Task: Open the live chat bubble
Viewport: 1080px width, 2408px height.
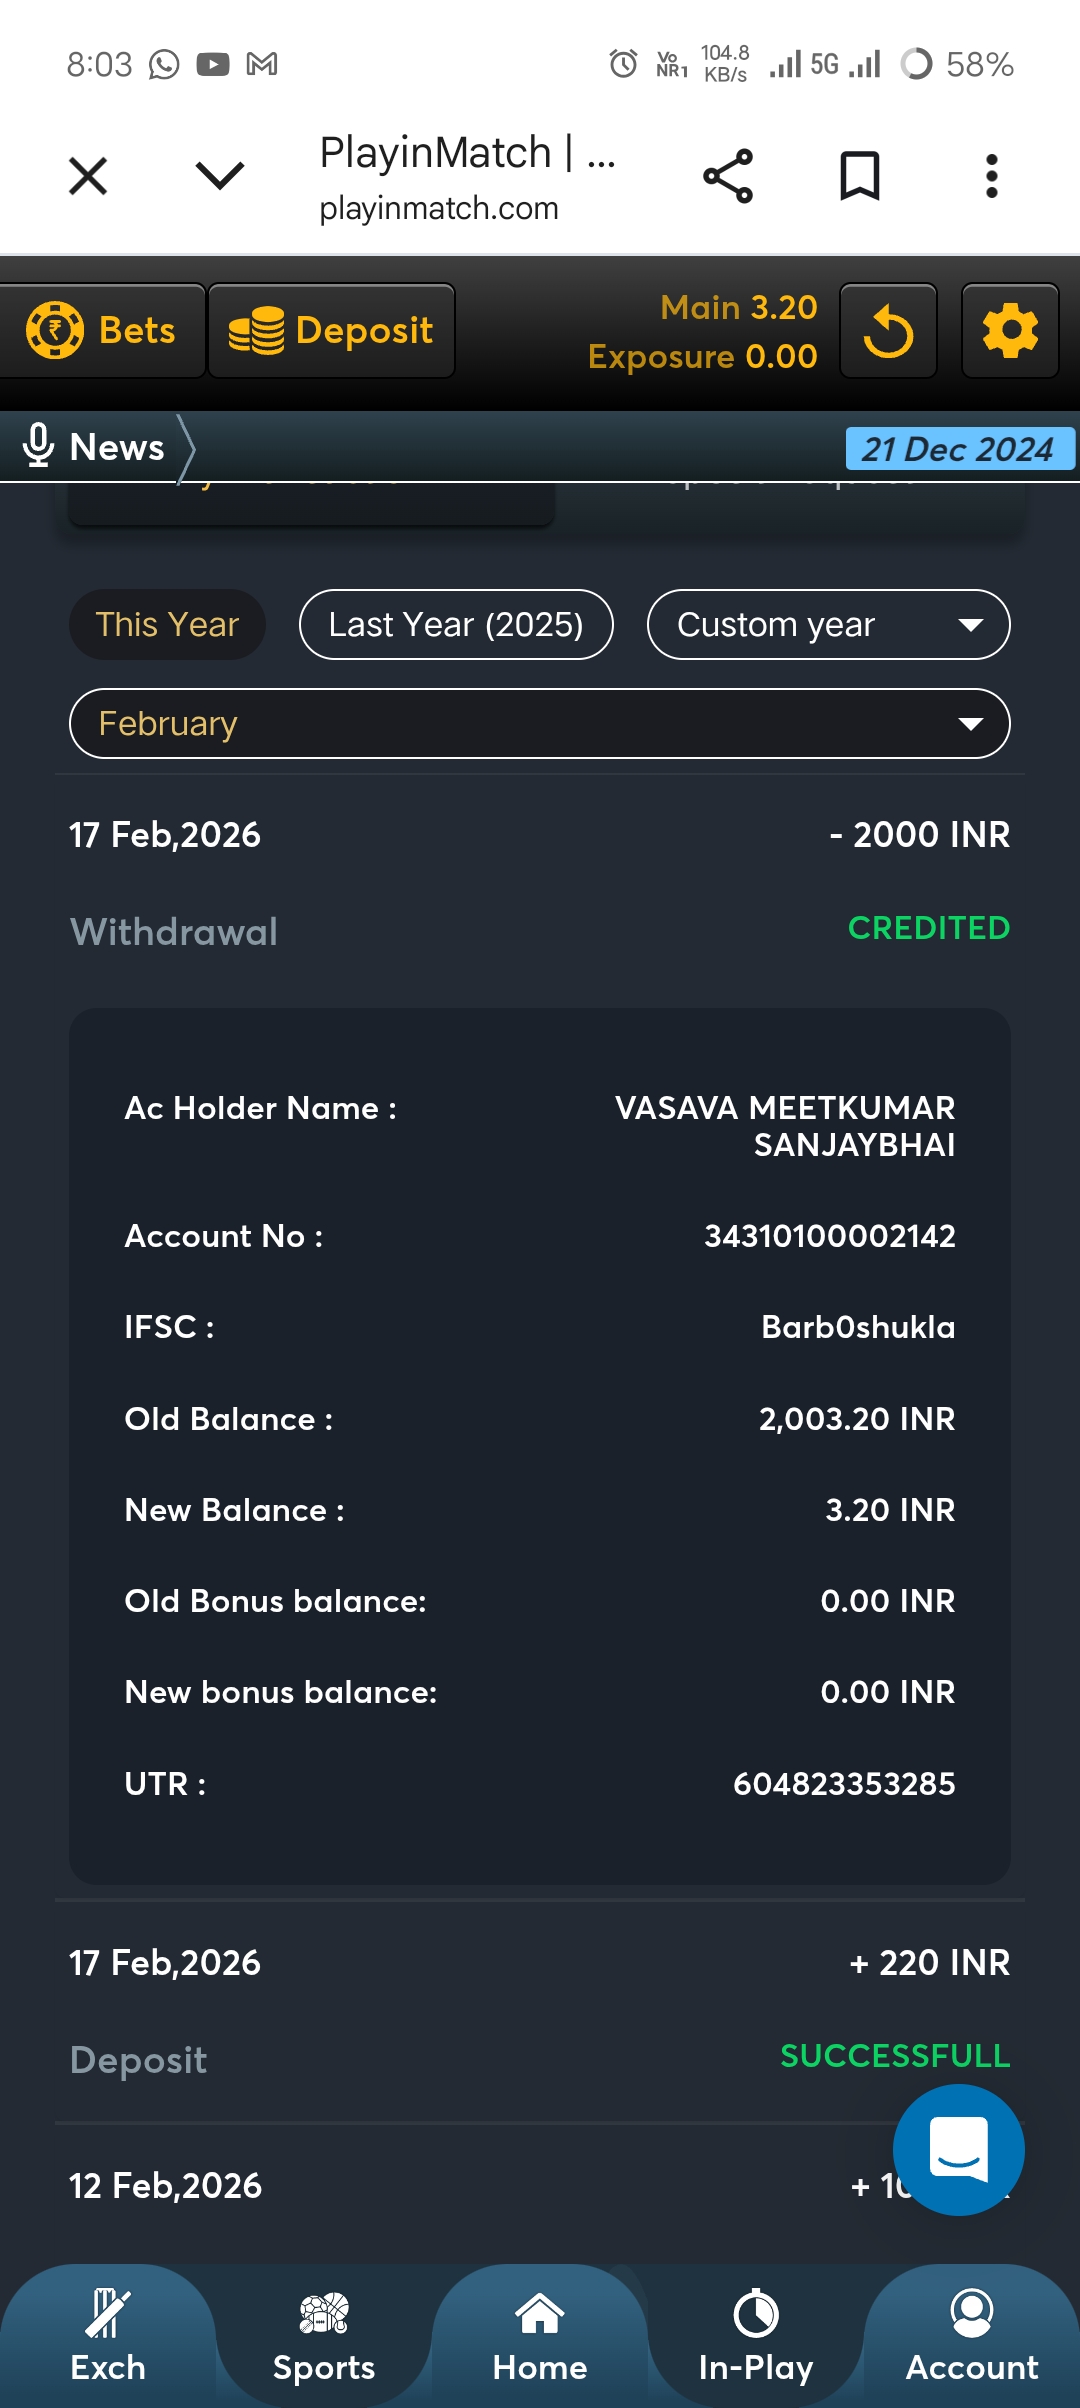Action: click(x=958, y=2149)
